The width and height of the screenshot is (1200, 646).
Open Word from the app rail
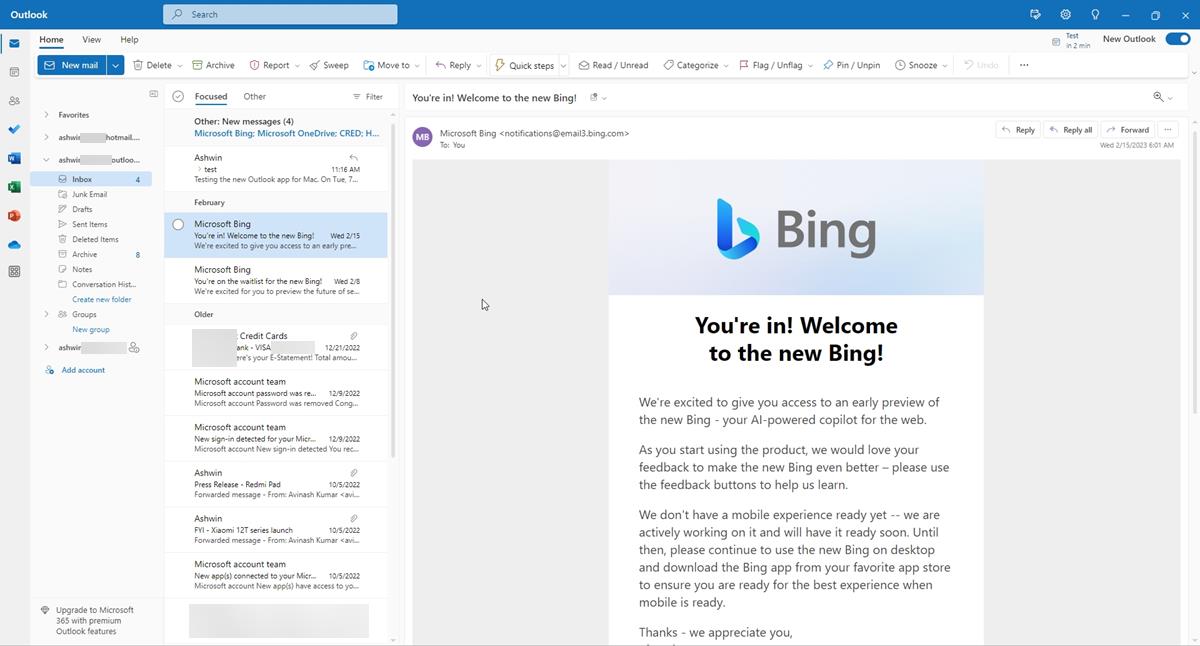point(14,158)
